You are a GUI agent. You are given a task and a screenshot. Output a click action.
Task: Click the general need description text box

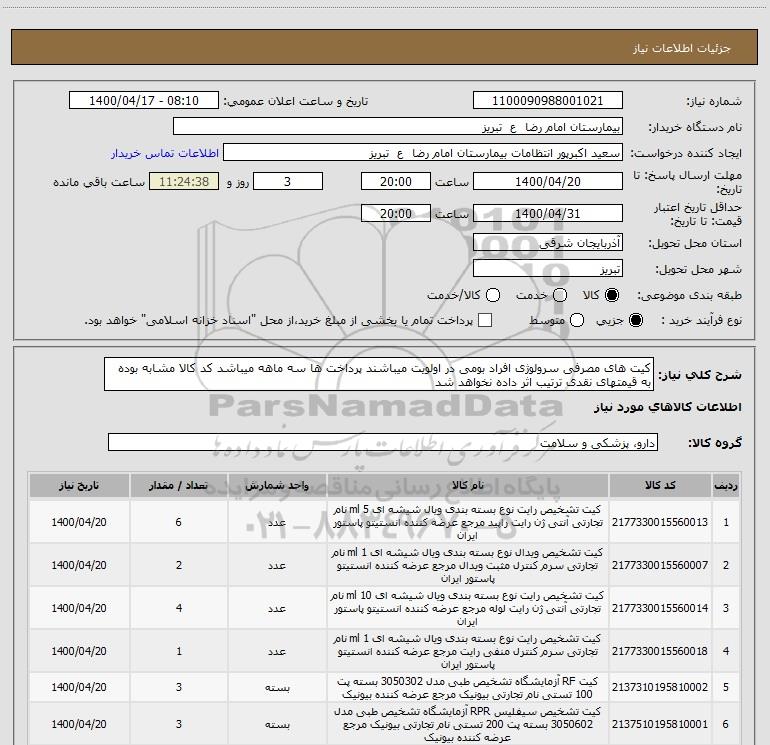tap(379, 375)
